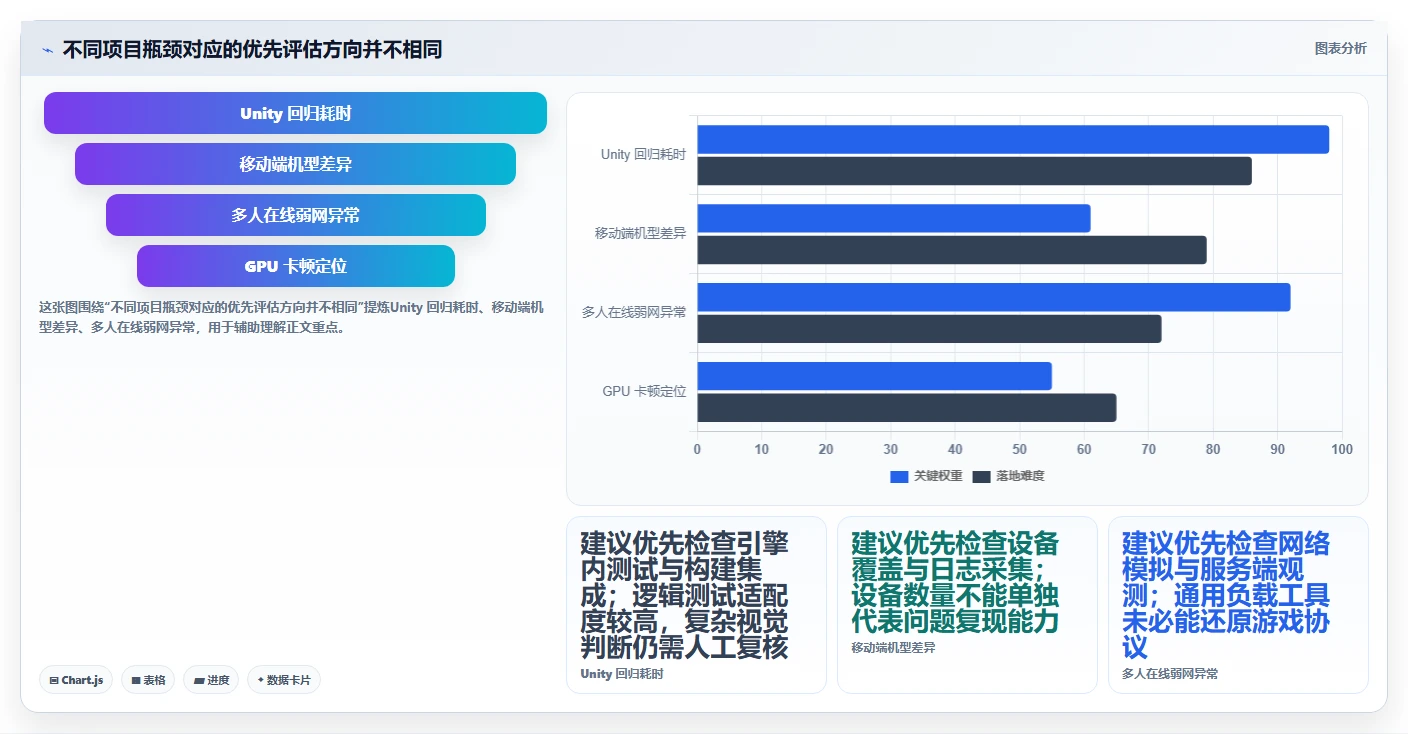Select the Unity 回归耗时 funnel stage

click(x=295, y=113)
